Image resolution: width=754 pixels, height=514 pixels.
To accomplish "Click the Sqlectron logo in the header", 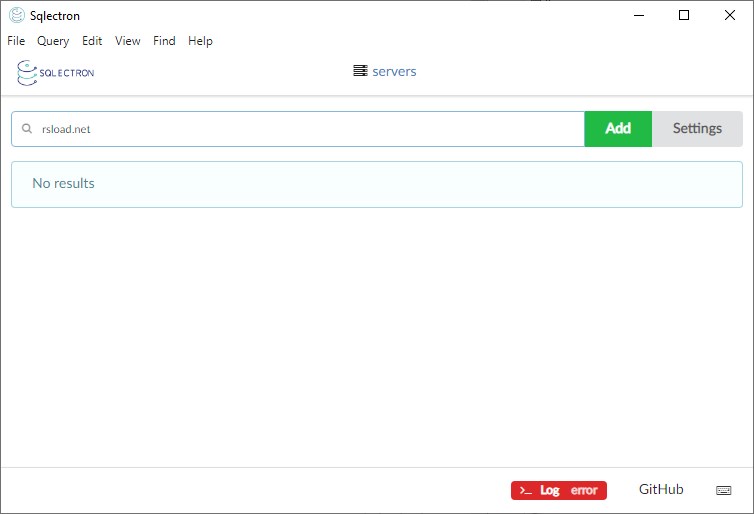I will point(55,73).
